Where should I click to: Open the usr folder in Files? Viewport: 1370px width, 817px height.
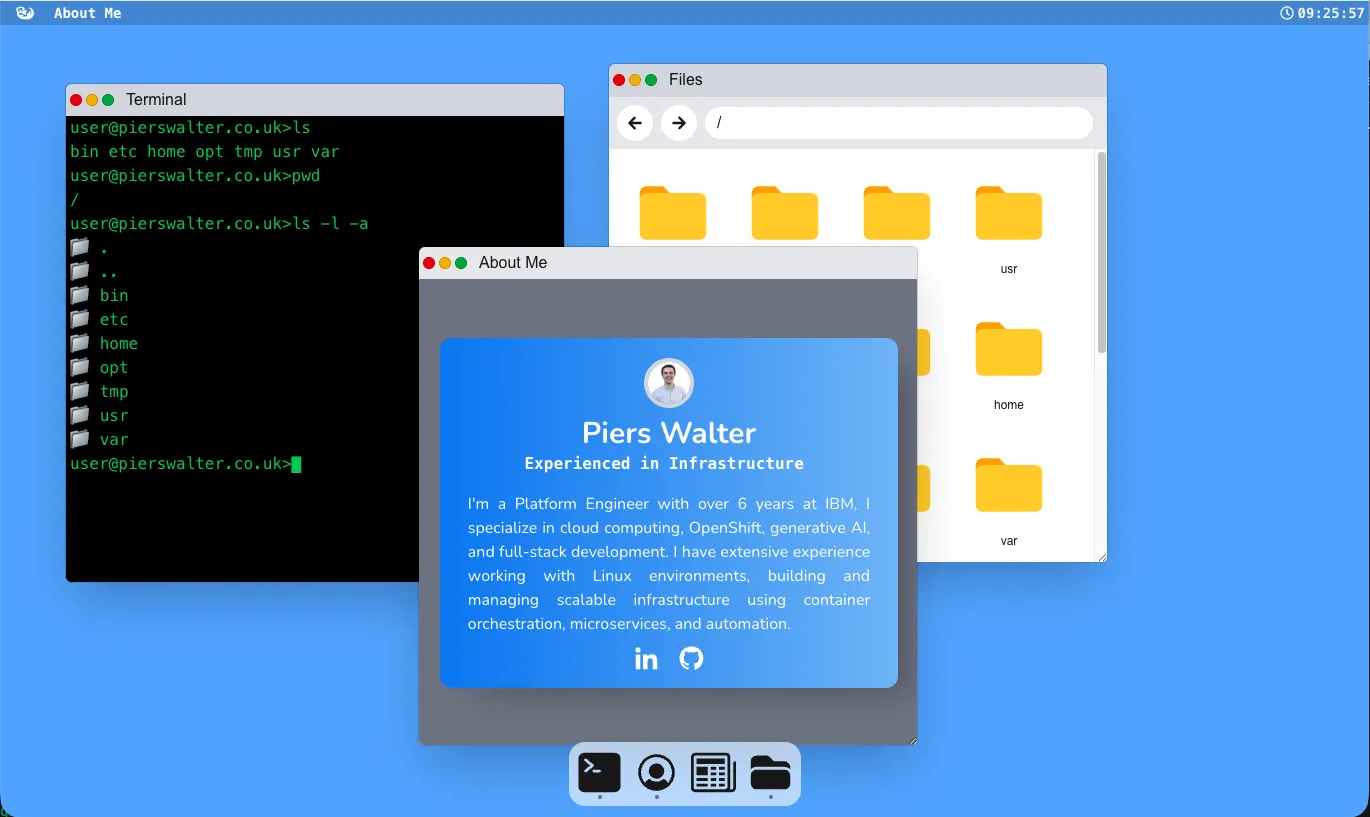(x=1008, y=212)
